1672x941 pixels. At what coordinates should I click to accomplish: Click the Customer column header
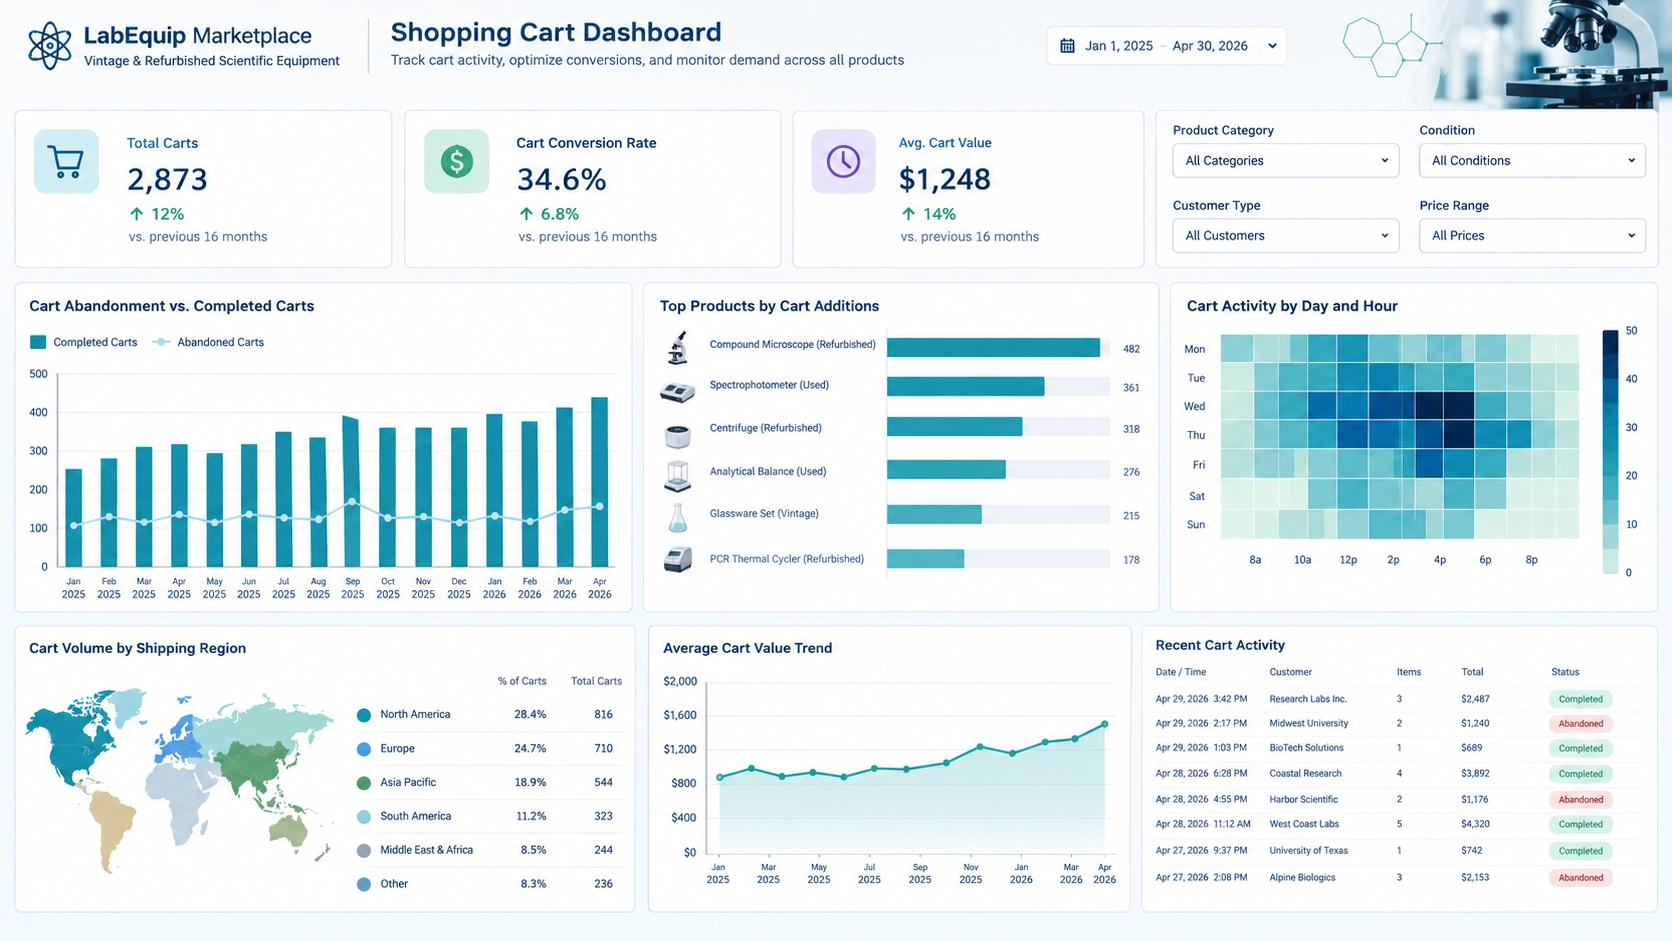(1290, 673)
